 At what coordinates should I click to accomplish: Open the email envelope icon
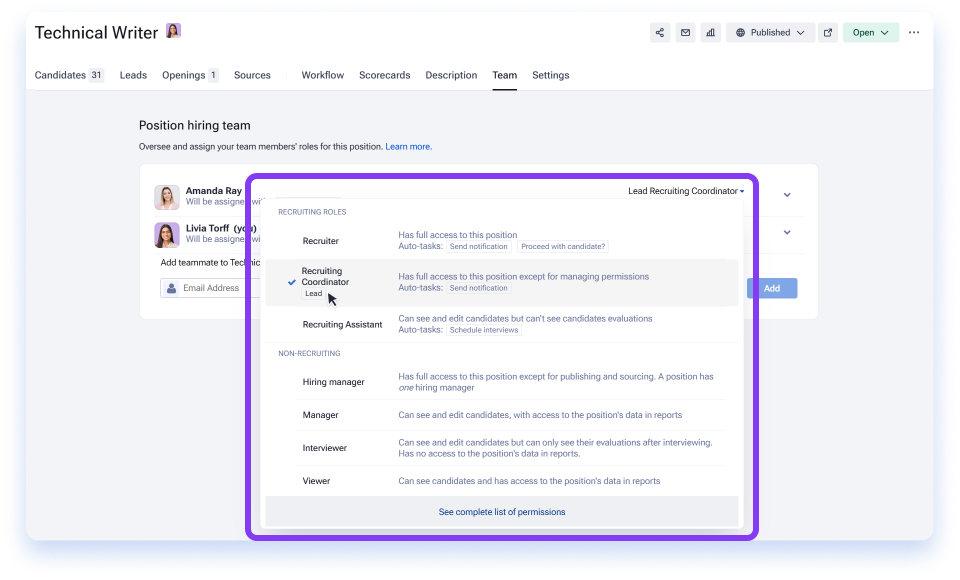point(685,32)
